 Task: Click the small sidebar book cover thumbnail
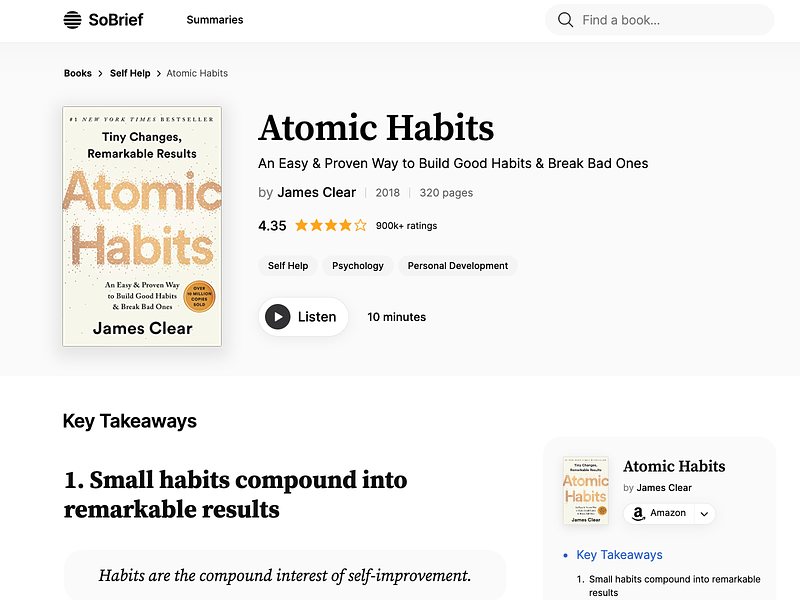(586, 491)
